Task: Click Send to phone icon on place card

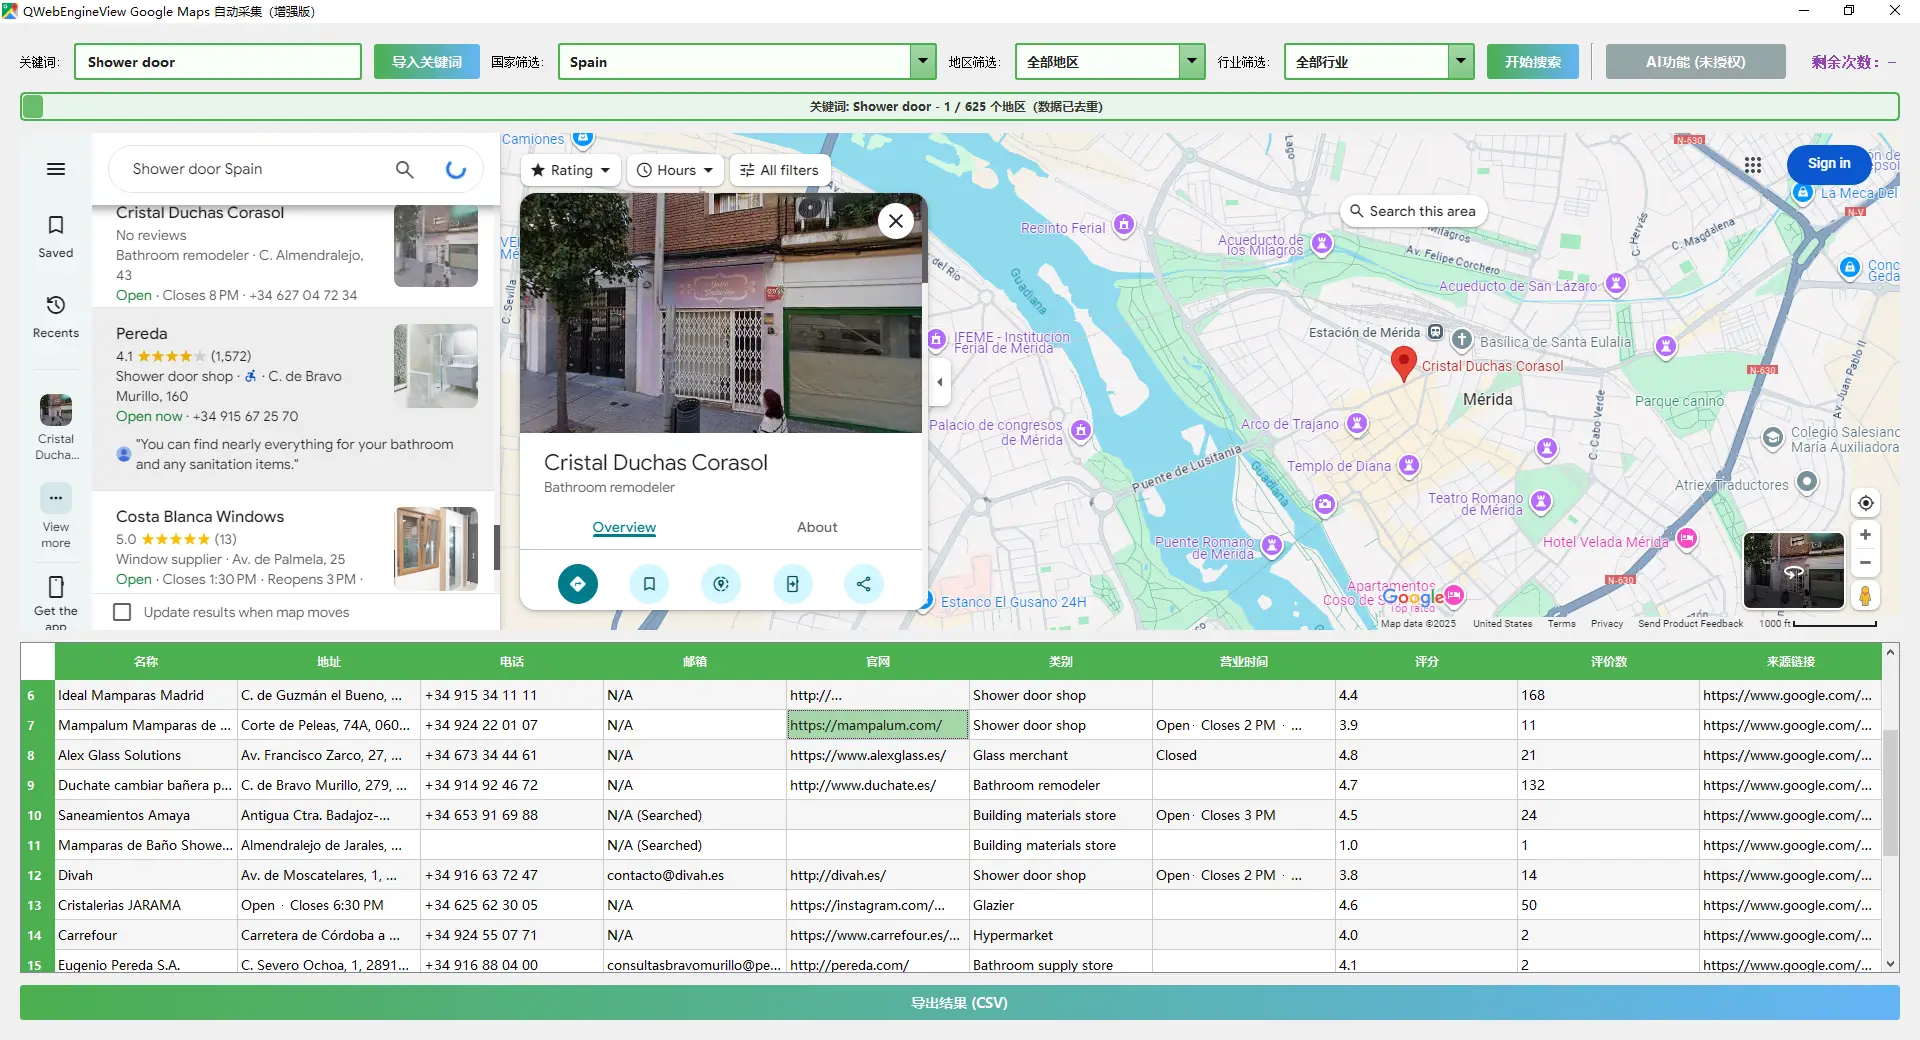Action: click(792, 584)
